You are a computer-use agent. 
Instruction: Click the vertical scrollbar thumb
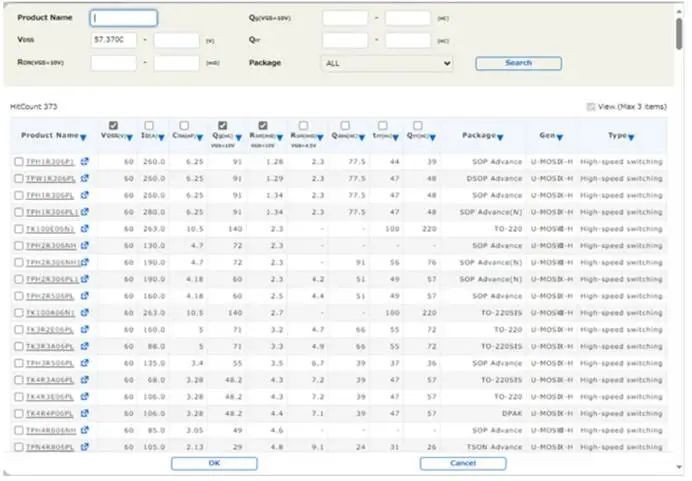point(679,33)
